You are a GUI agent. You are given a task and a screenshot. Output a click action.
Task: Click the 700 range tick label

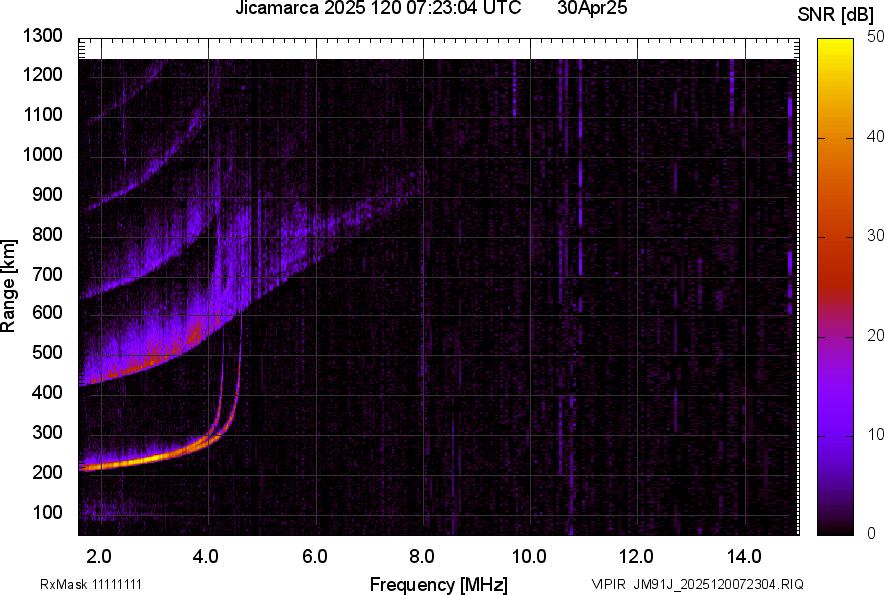47,274
